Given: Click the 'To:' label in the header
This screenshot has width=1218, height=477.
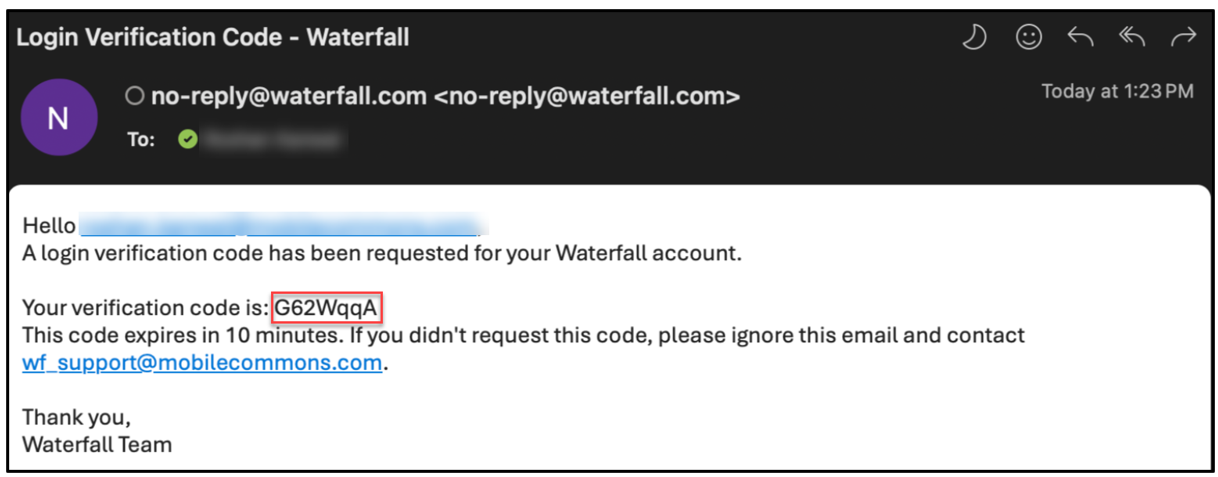Looking at the screenshot, I should 141,140.
